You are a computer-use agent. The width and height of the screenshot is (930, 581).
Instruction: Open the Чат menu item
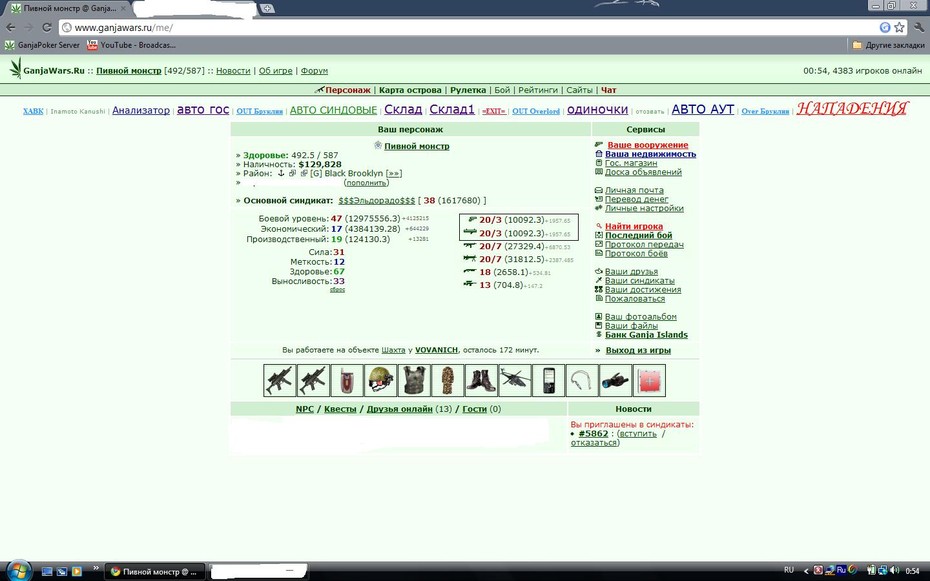point(609,90)
